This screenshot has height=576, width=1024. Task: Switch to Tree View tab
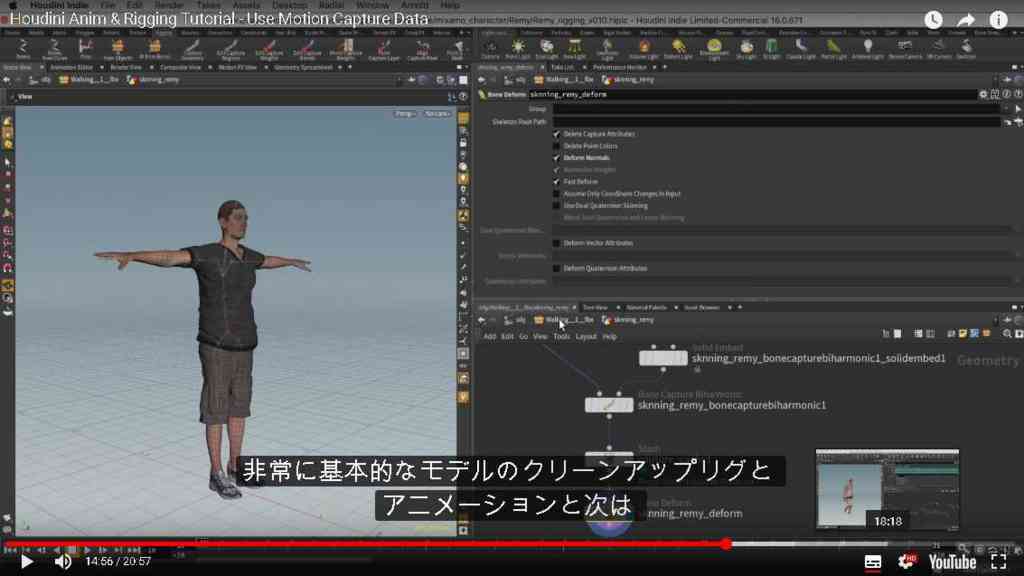pyautogui.click(x=594, y=308)
